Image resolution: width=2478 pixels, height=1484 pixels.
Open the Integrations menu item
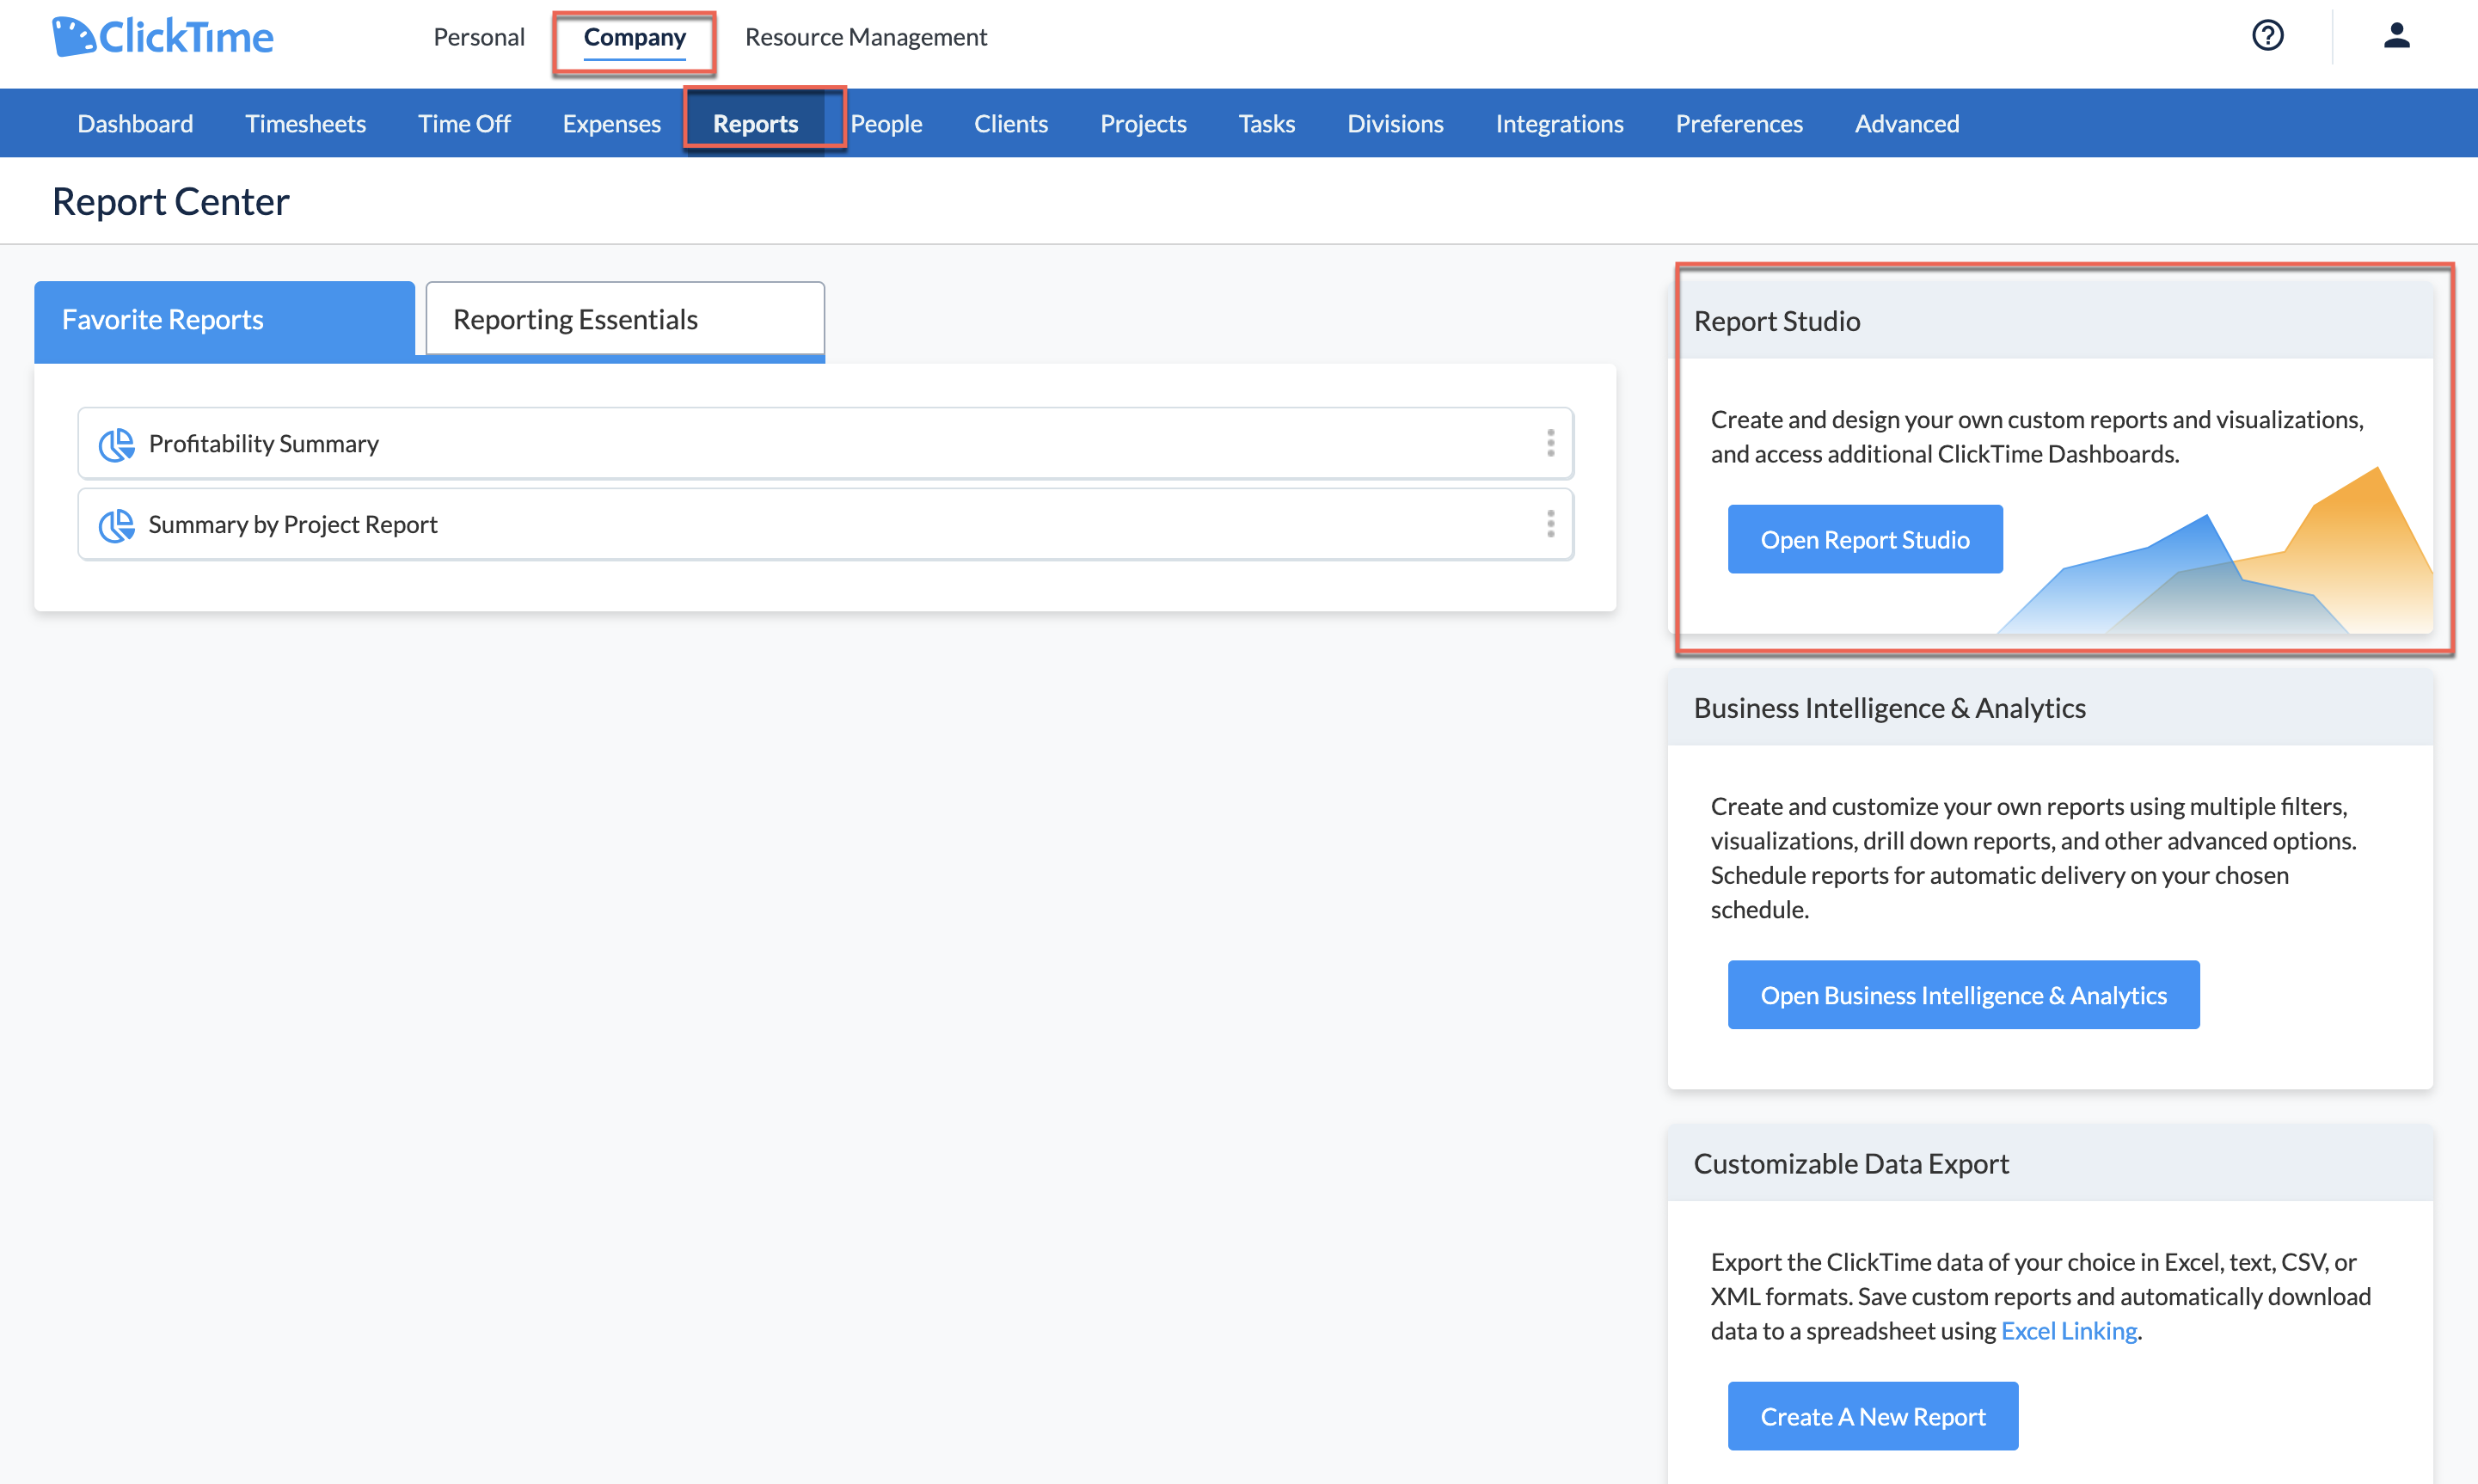pyautogui.click(x=1559, y=123)
